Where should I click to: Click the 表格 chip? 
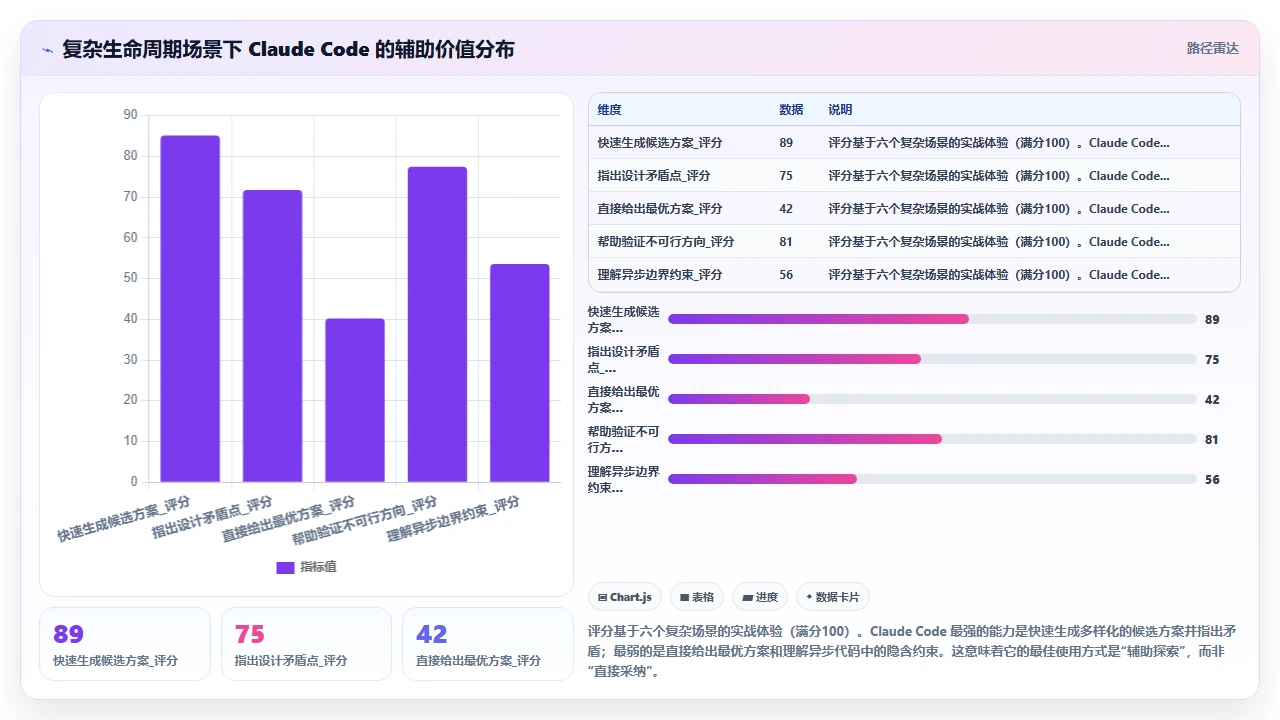(x=696, y=597)
